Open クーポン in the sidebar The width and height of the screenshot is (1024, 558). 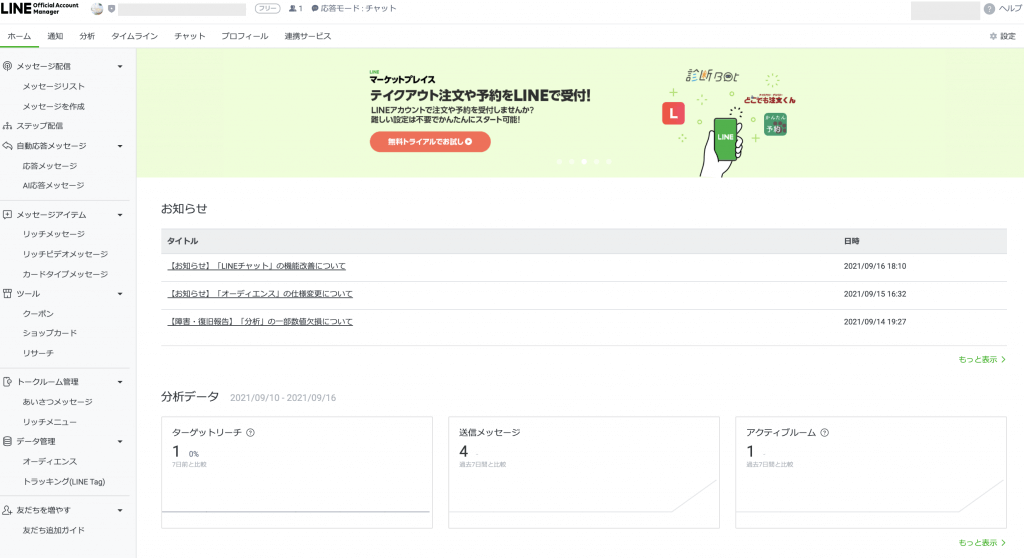click(x=38, y=314)
